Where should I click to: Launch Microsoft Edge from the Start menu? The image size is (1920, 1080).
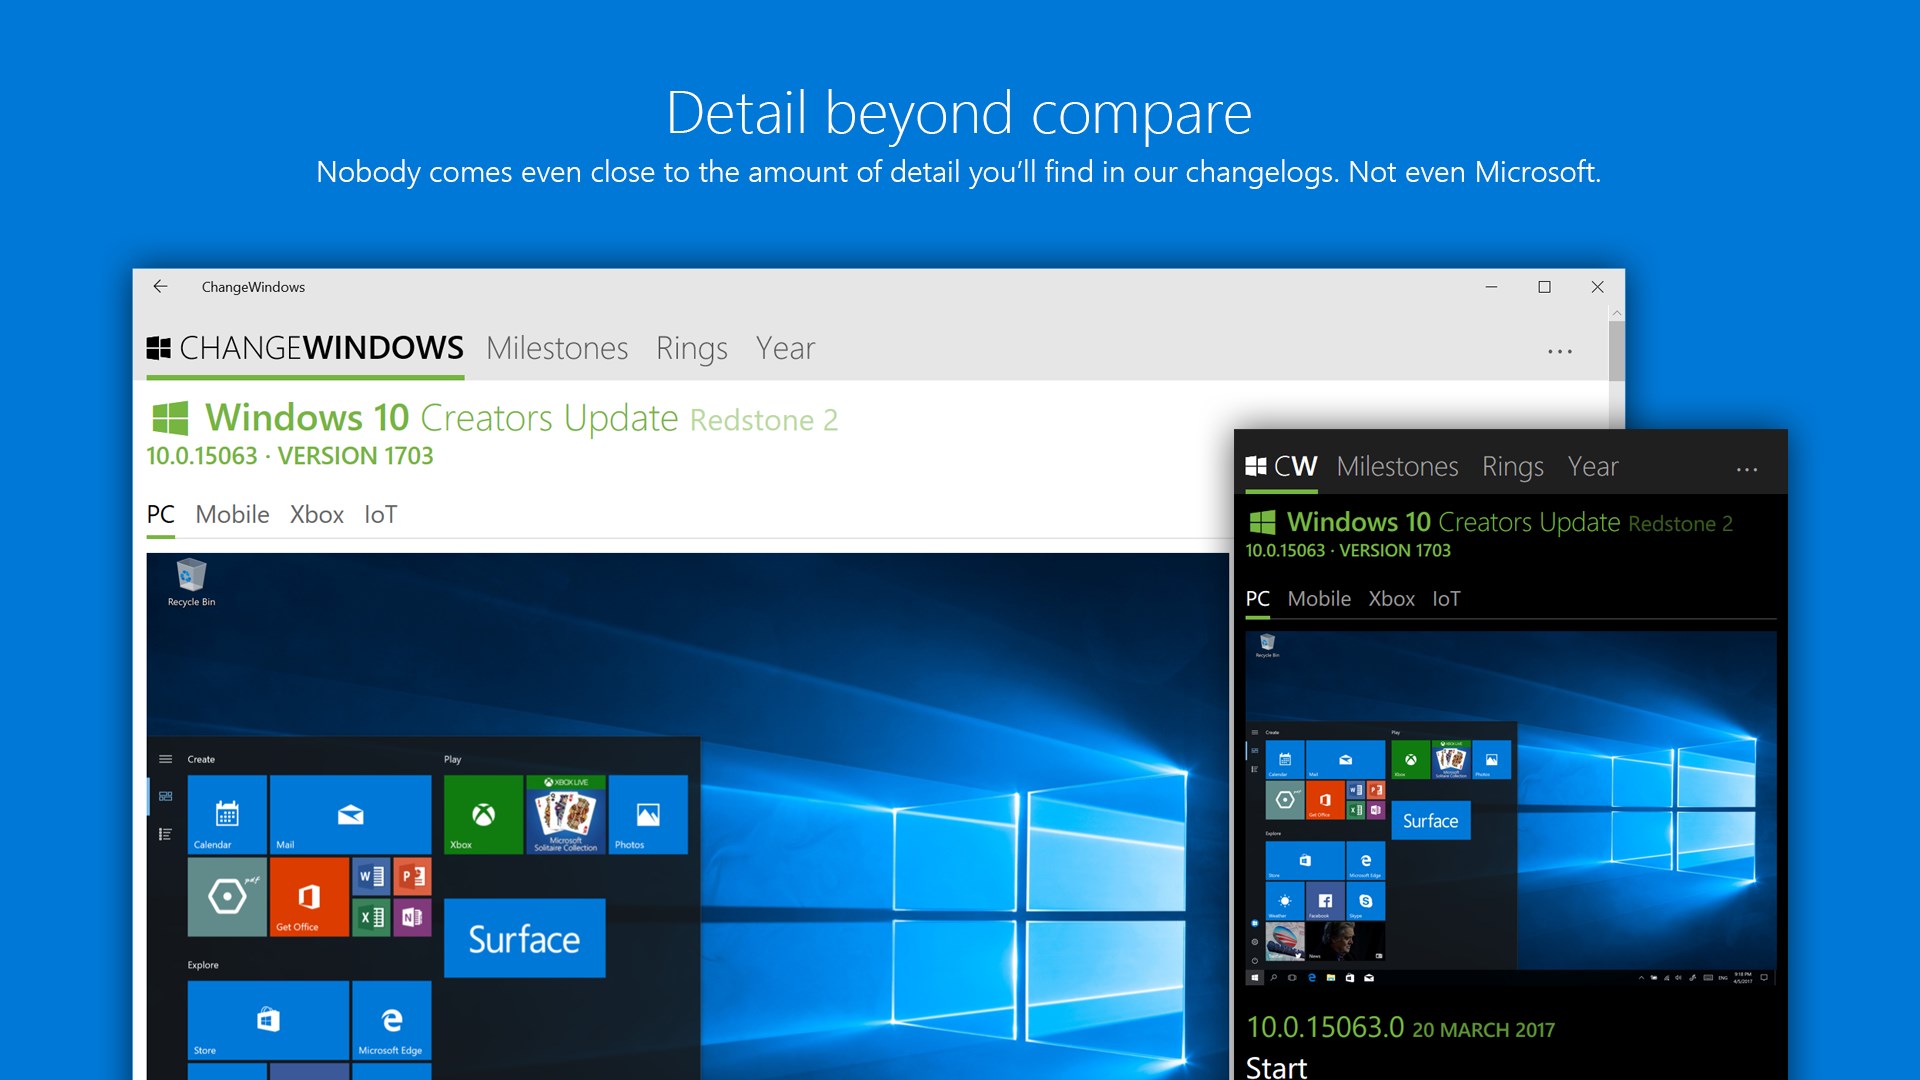(x=392, y=1020)
